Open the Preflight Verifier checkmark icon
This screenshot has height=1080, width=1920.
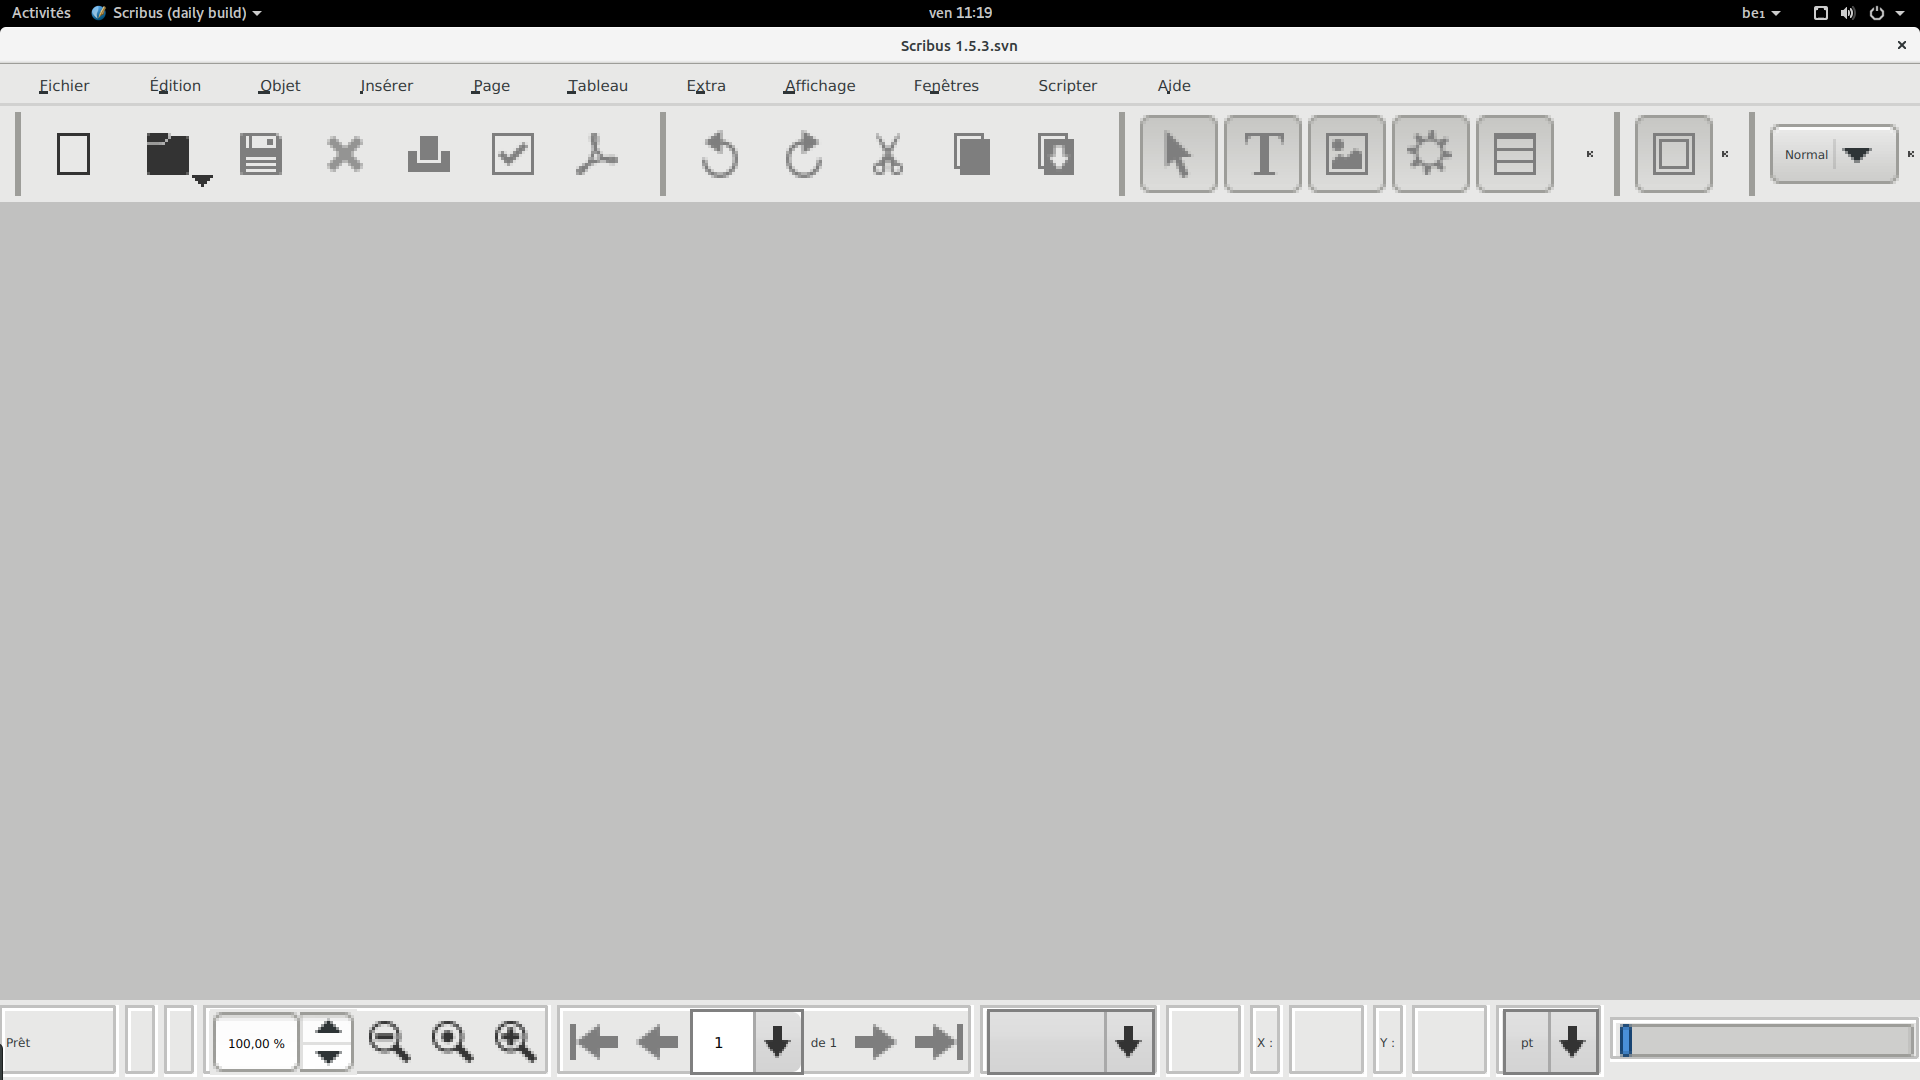513,154
